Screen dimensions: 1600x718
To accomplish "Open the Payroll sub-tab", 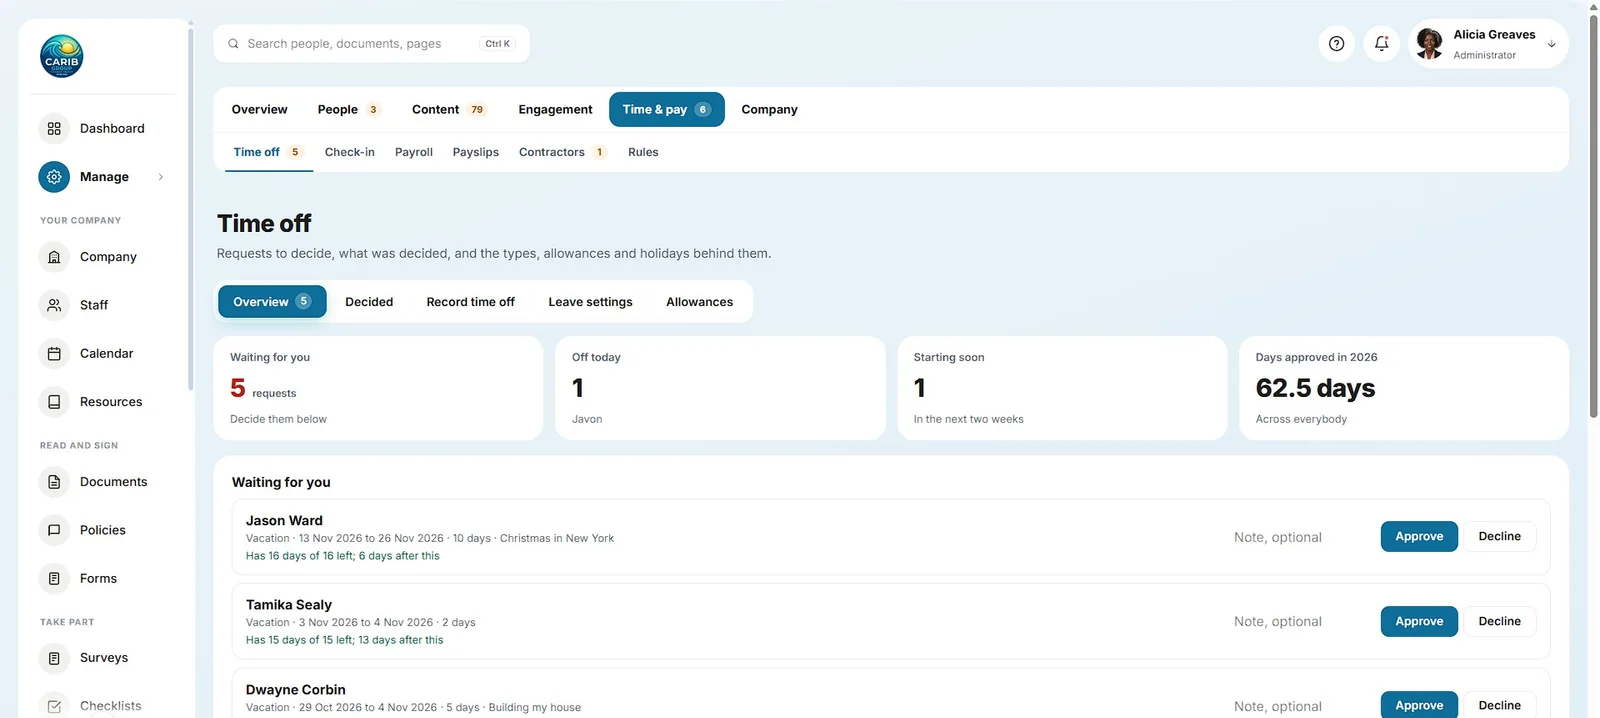I will pyautogui.click(x=414, y=152).
